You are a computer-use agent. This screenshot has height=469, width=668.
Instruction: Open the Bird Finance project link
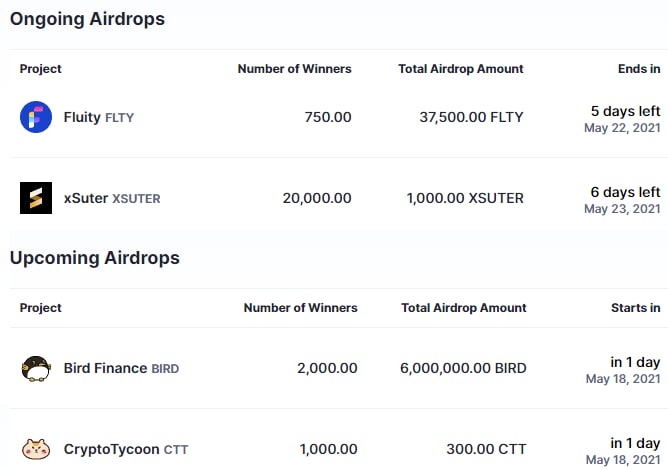coord(105,368)
